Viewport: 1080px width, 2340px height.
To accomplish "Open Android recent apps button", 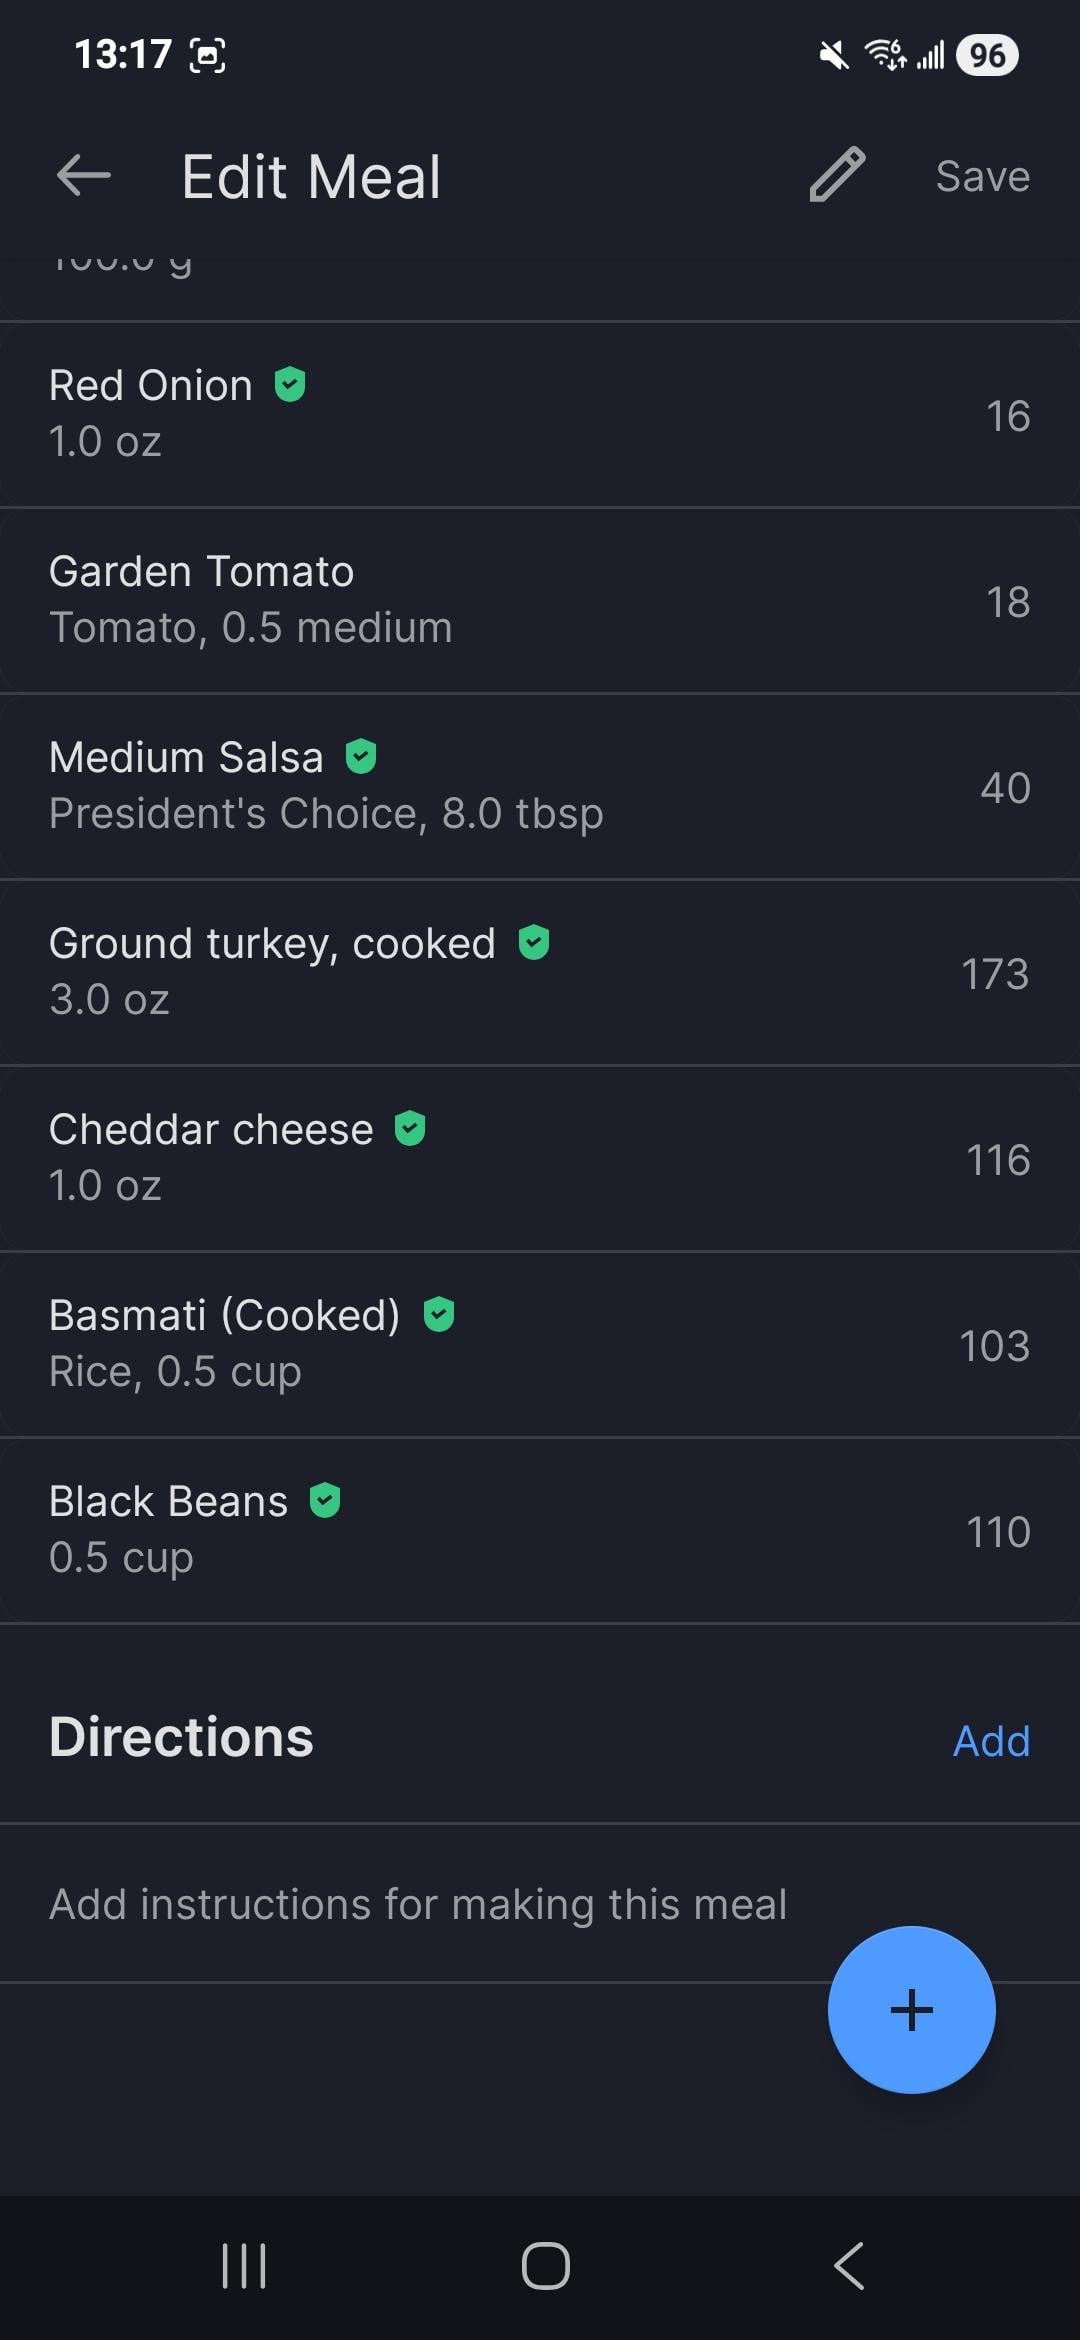I will 244,2265.
